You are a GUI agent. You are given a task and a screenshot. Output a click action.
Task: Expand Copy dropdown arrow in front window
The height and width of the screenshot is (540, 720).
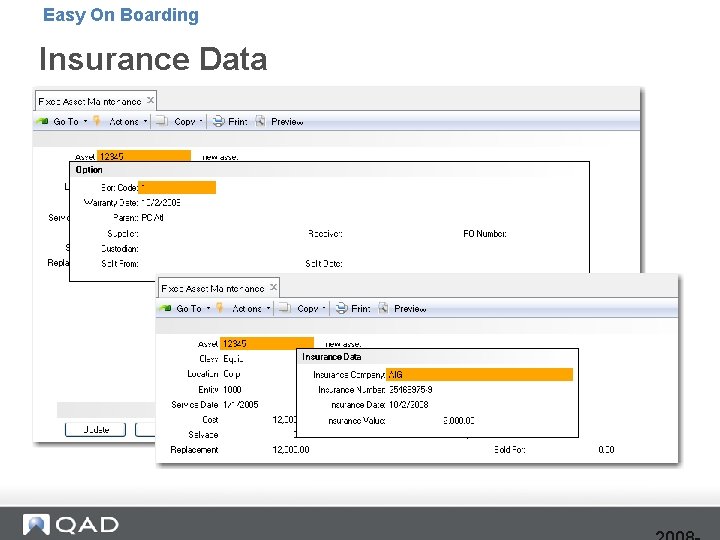(x=324, y=308)
